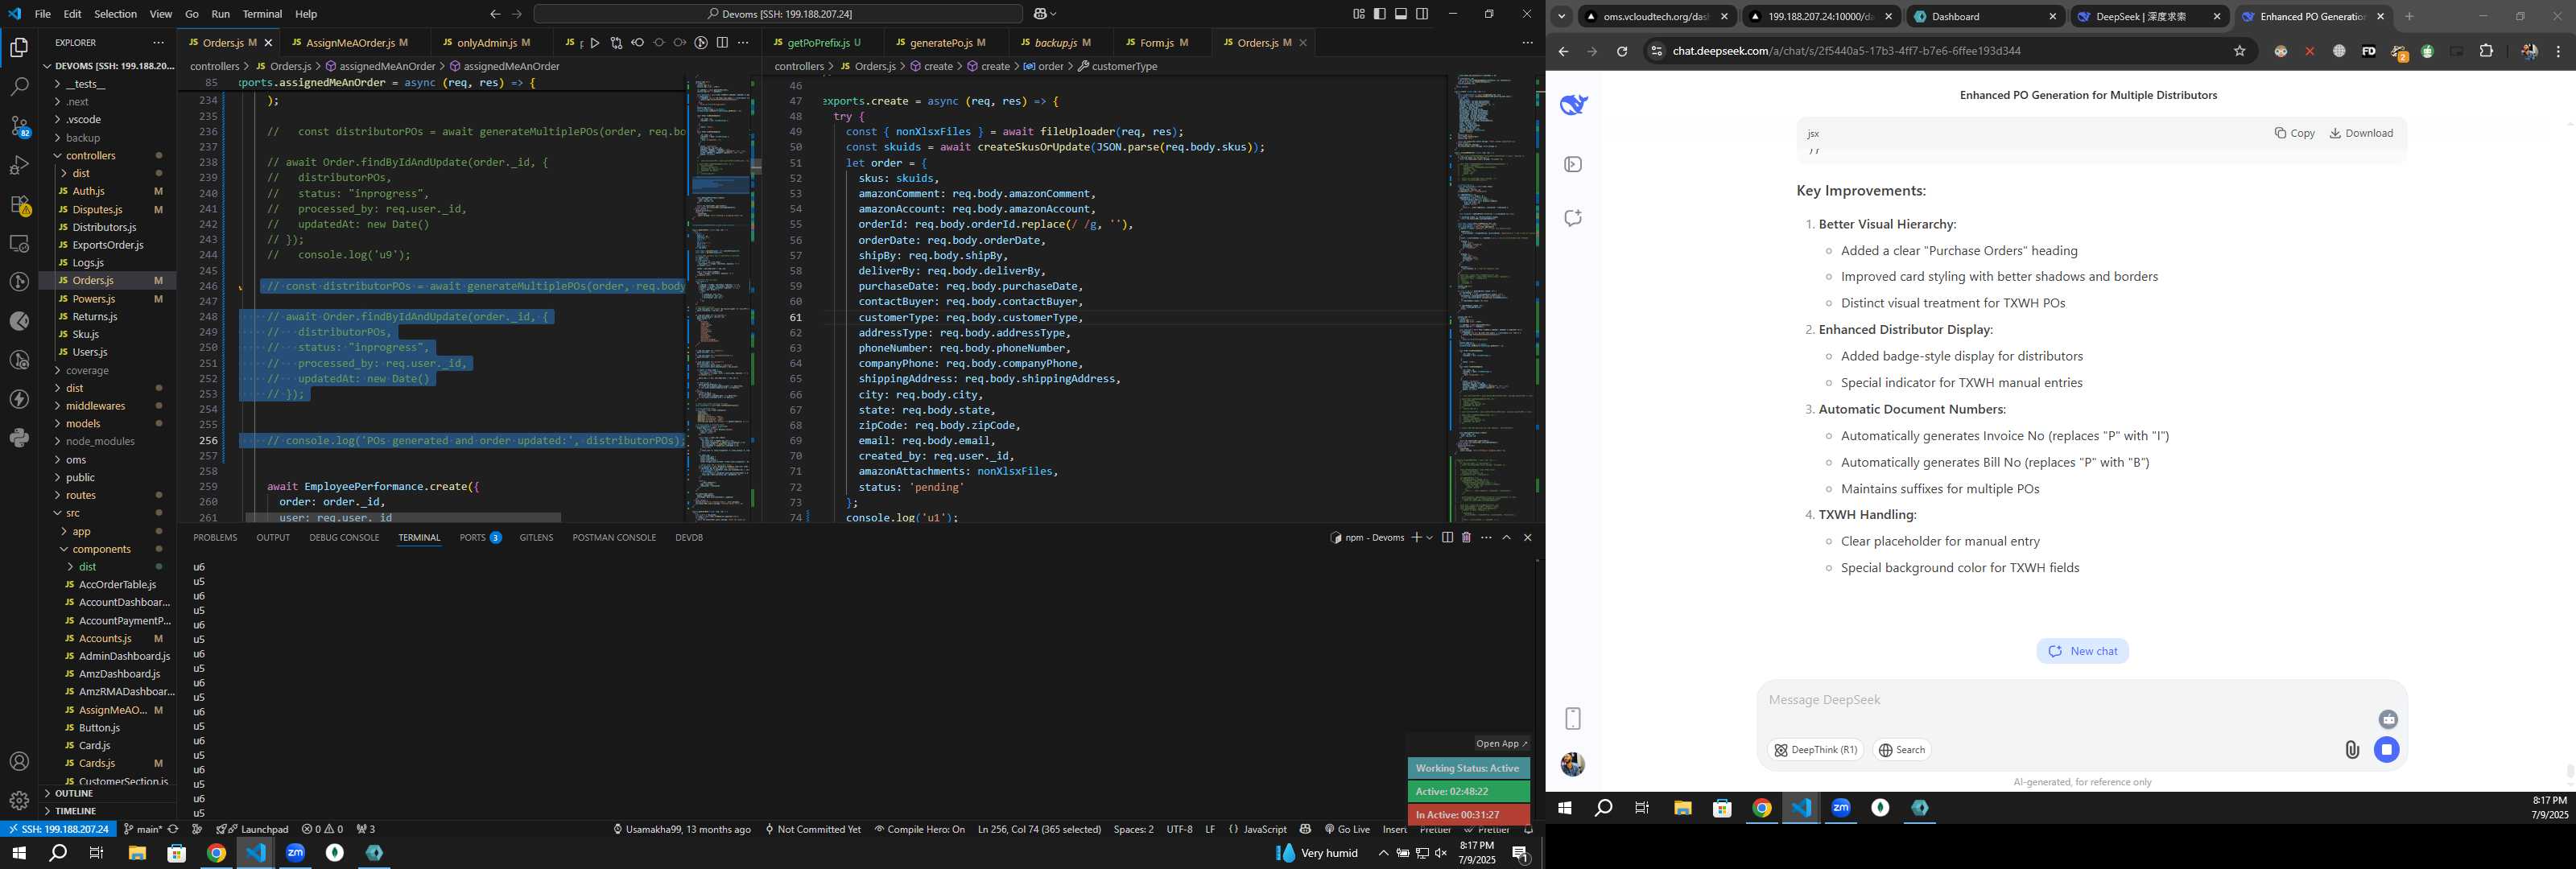Switch to the DEBUG CONSOLE tab
Screen dimensions: 2576x869
pos(344,538)
